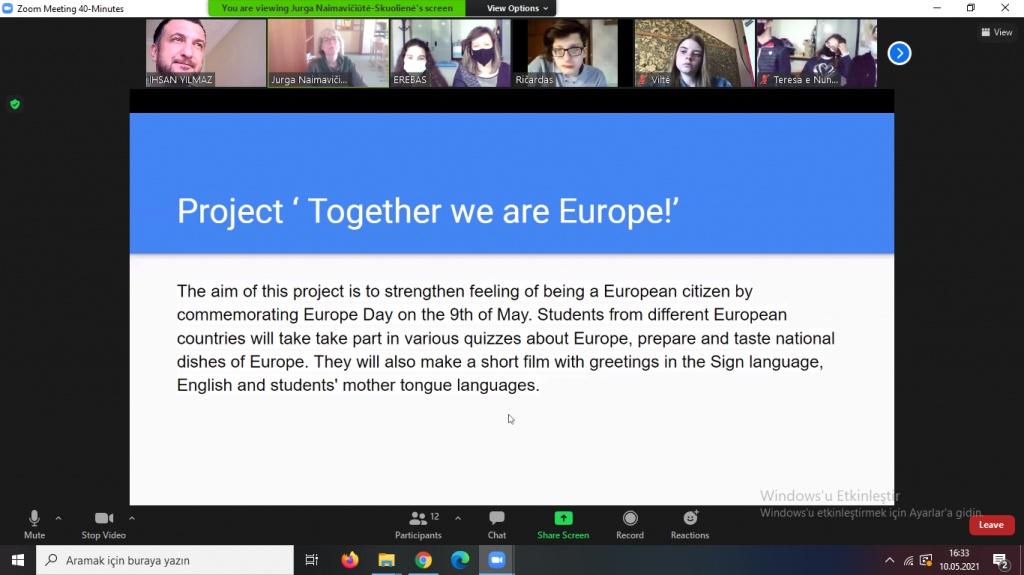Viewport: 1024px width, 575px height.
Task: Expand audio options arrow next to Mute
Action: point(58,518)
